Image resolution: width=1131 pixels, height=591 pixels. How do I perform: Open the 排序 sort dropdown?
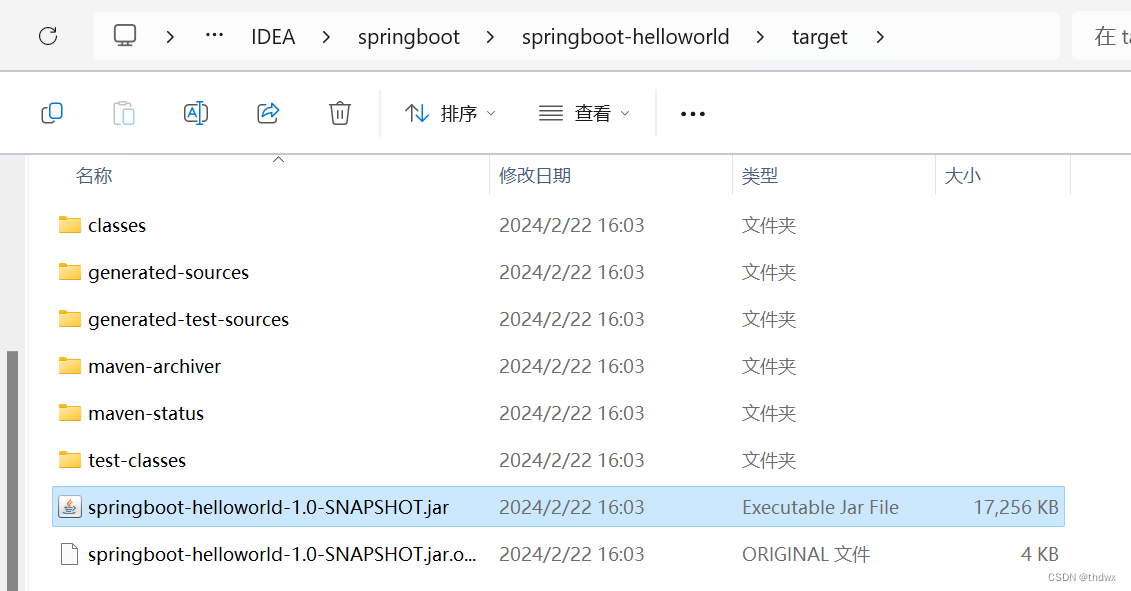click(x=451, y=113)
